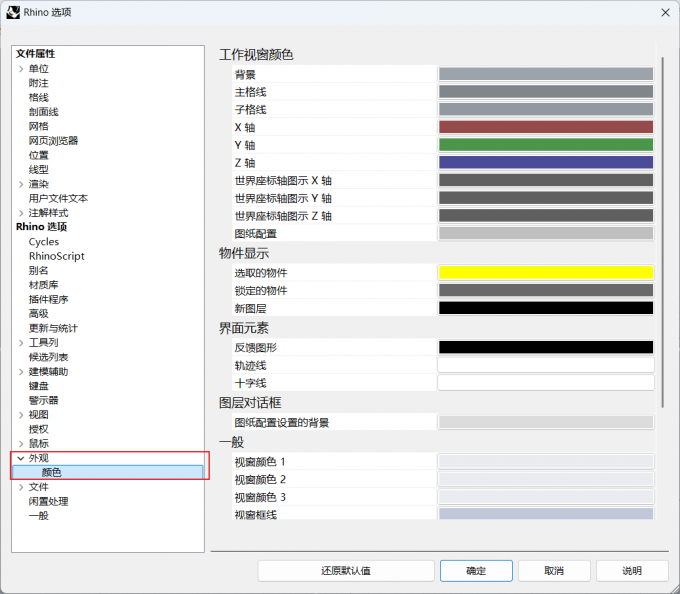This screenshot has width=680, height=594.
Task: Expand the 文件 tree node
Action: tap(21, 487)
